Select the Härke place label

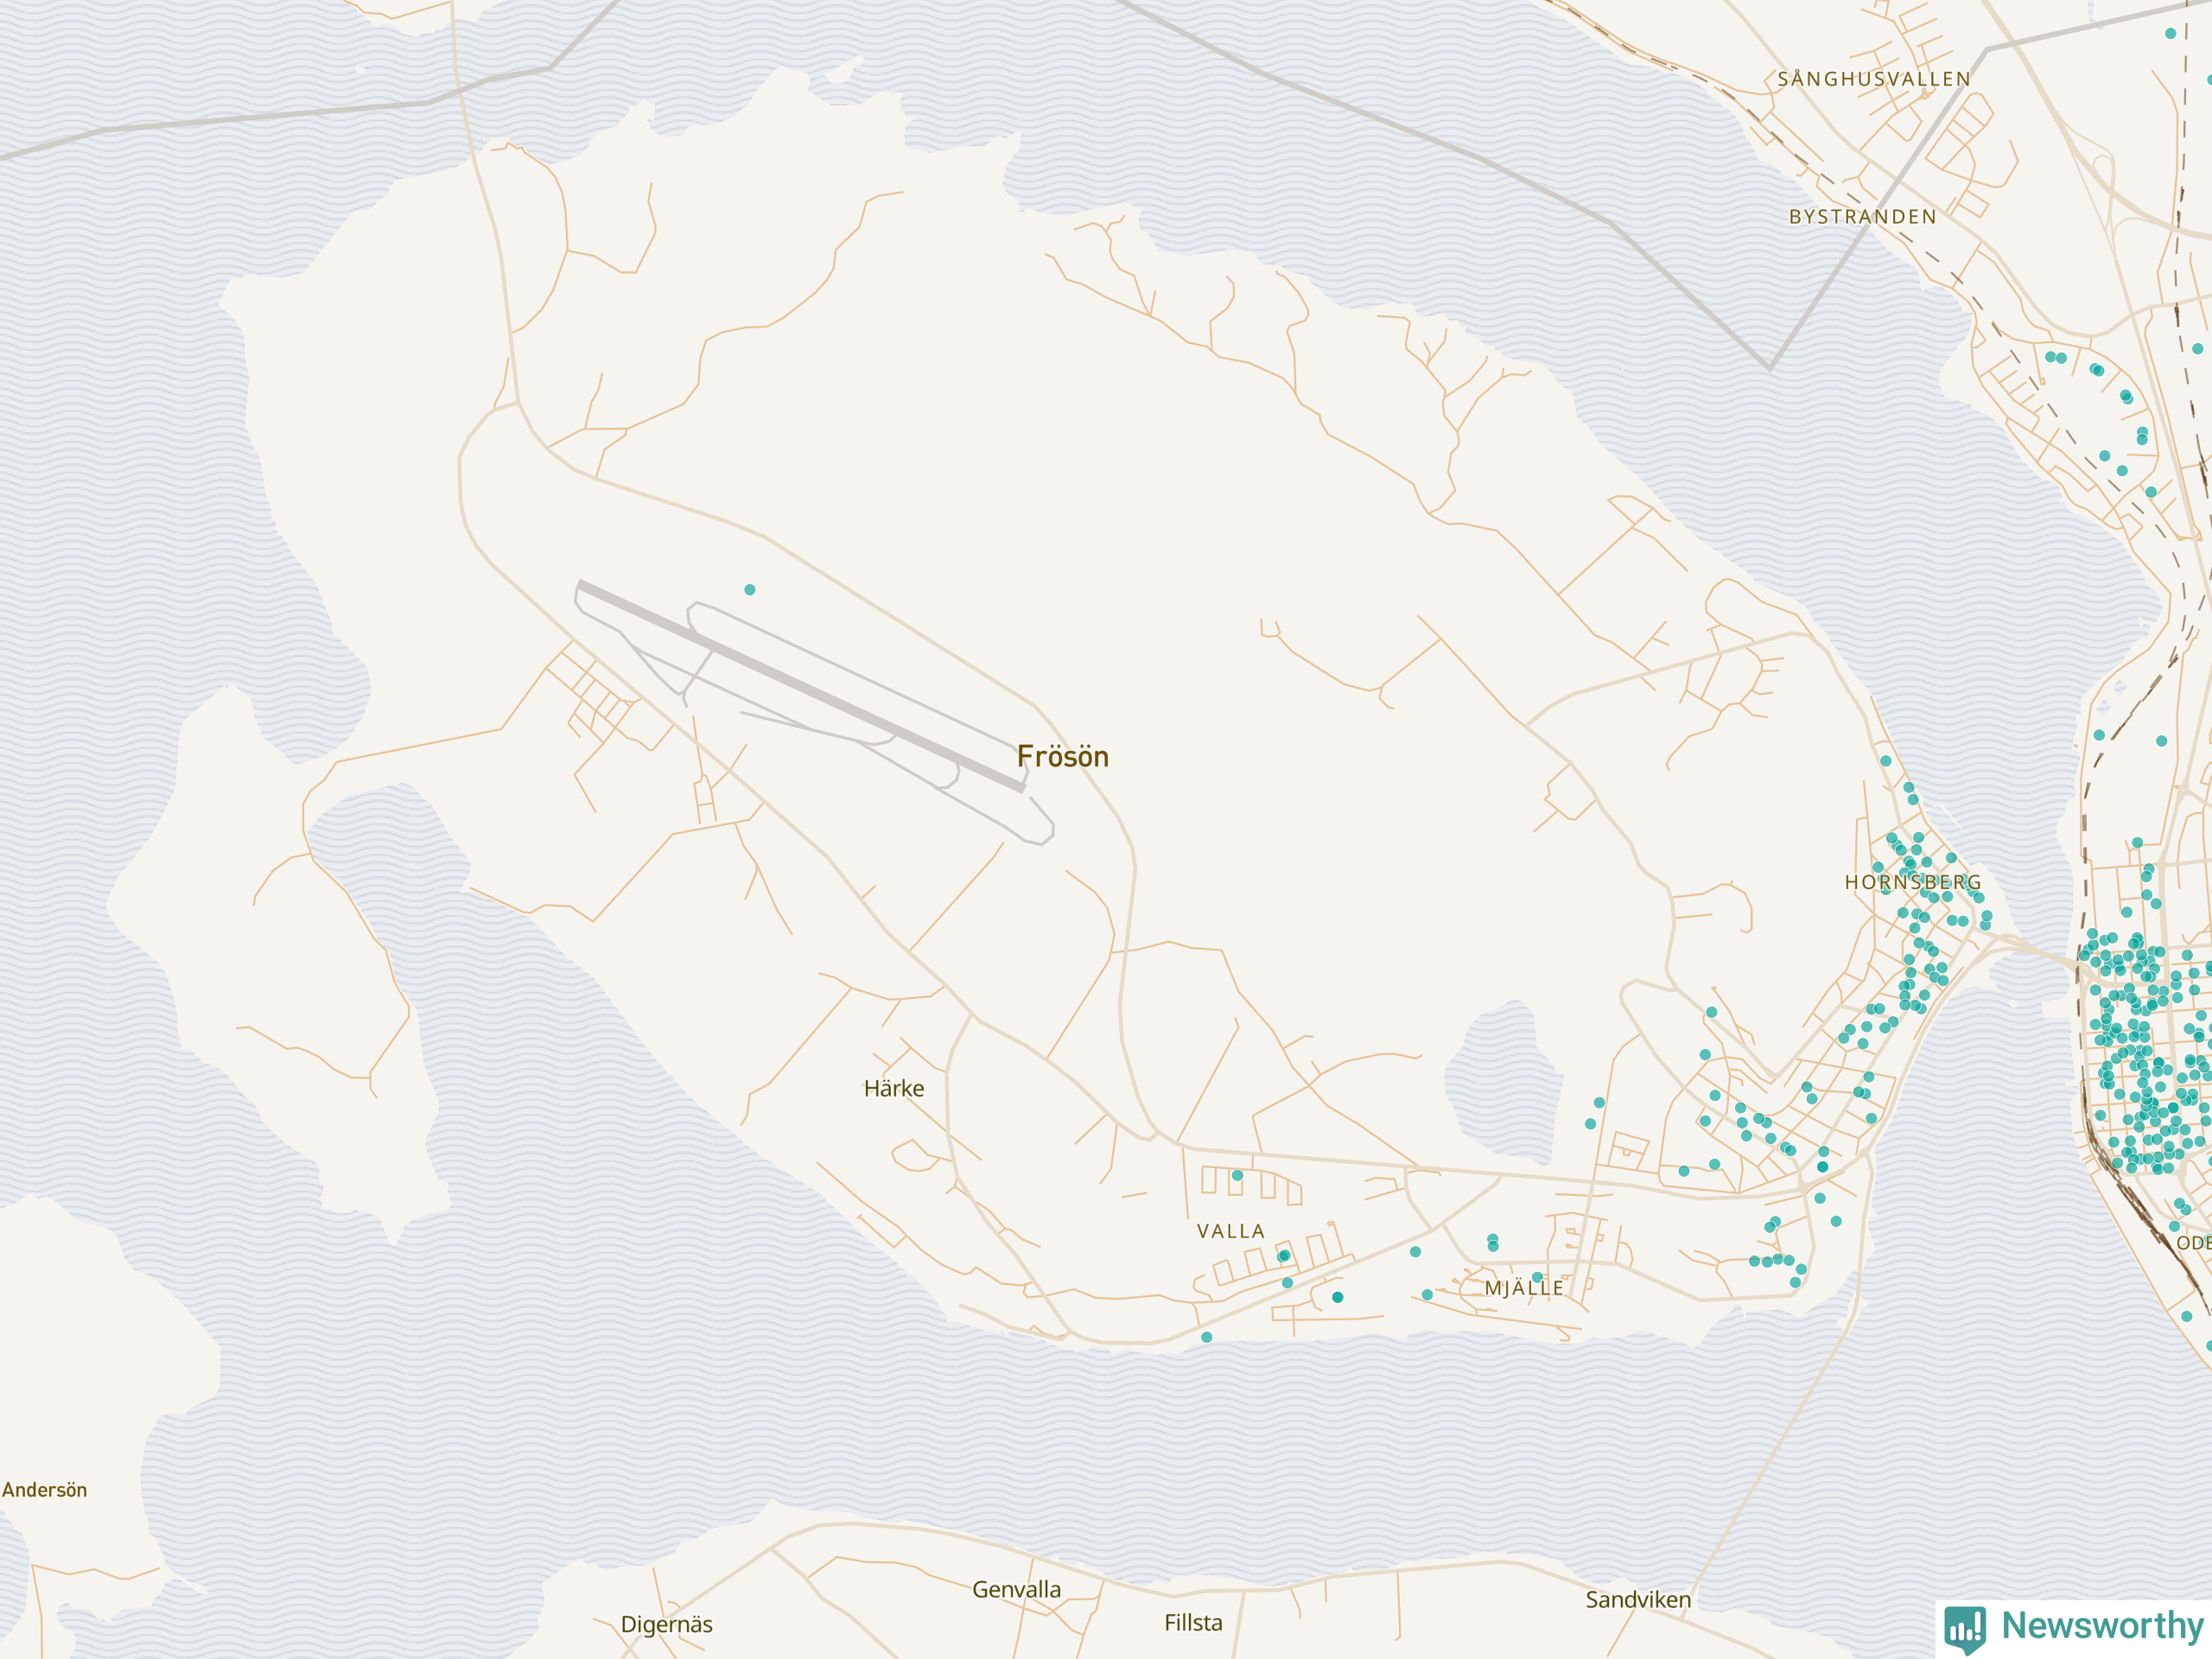[x=894, y=1088]
